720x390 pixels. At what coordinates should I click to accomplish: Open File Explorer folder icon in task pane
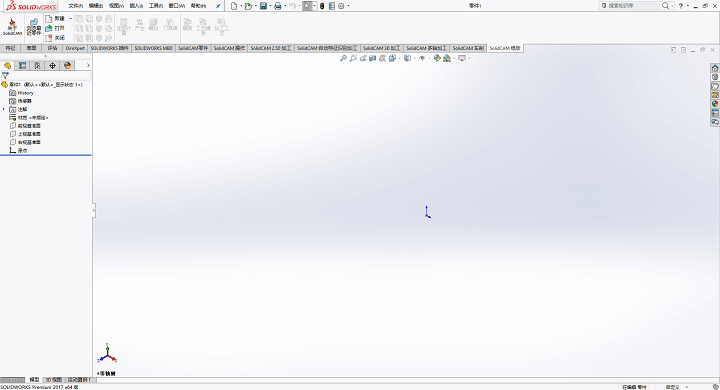715,86
